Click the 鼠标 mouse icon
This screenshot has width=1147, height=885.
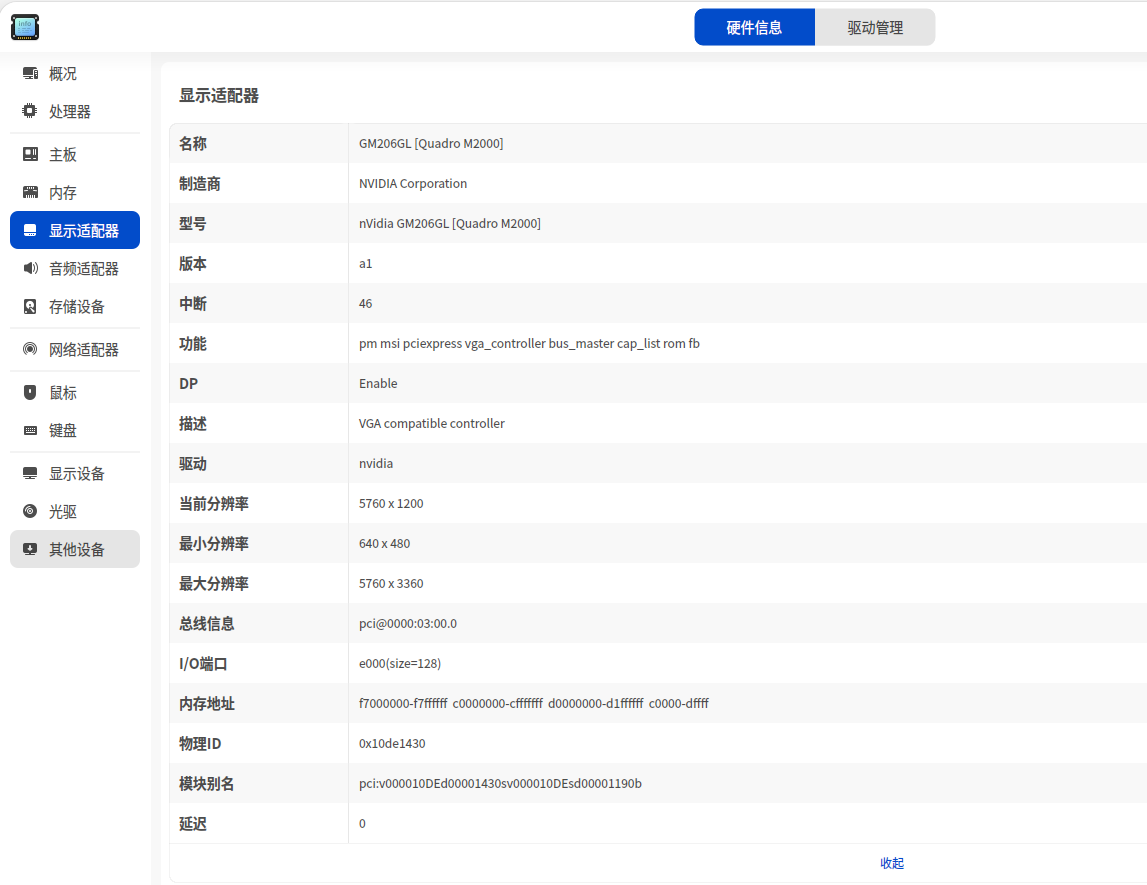[30, 393]
